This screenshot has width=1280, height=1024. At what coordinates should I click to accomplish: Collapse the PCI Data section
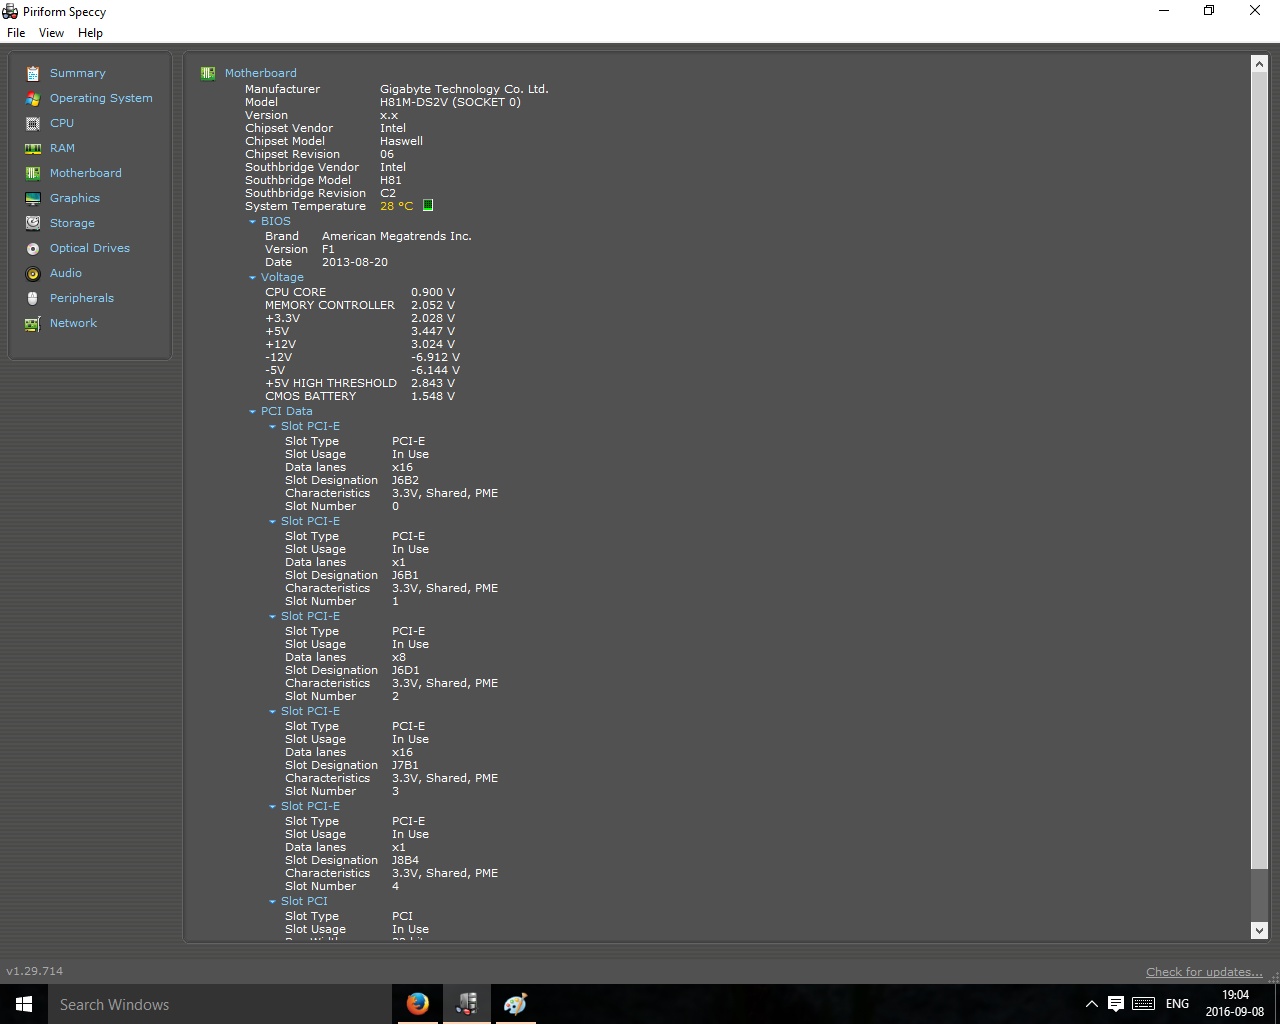pyautogui.click(x=252, y=412)
